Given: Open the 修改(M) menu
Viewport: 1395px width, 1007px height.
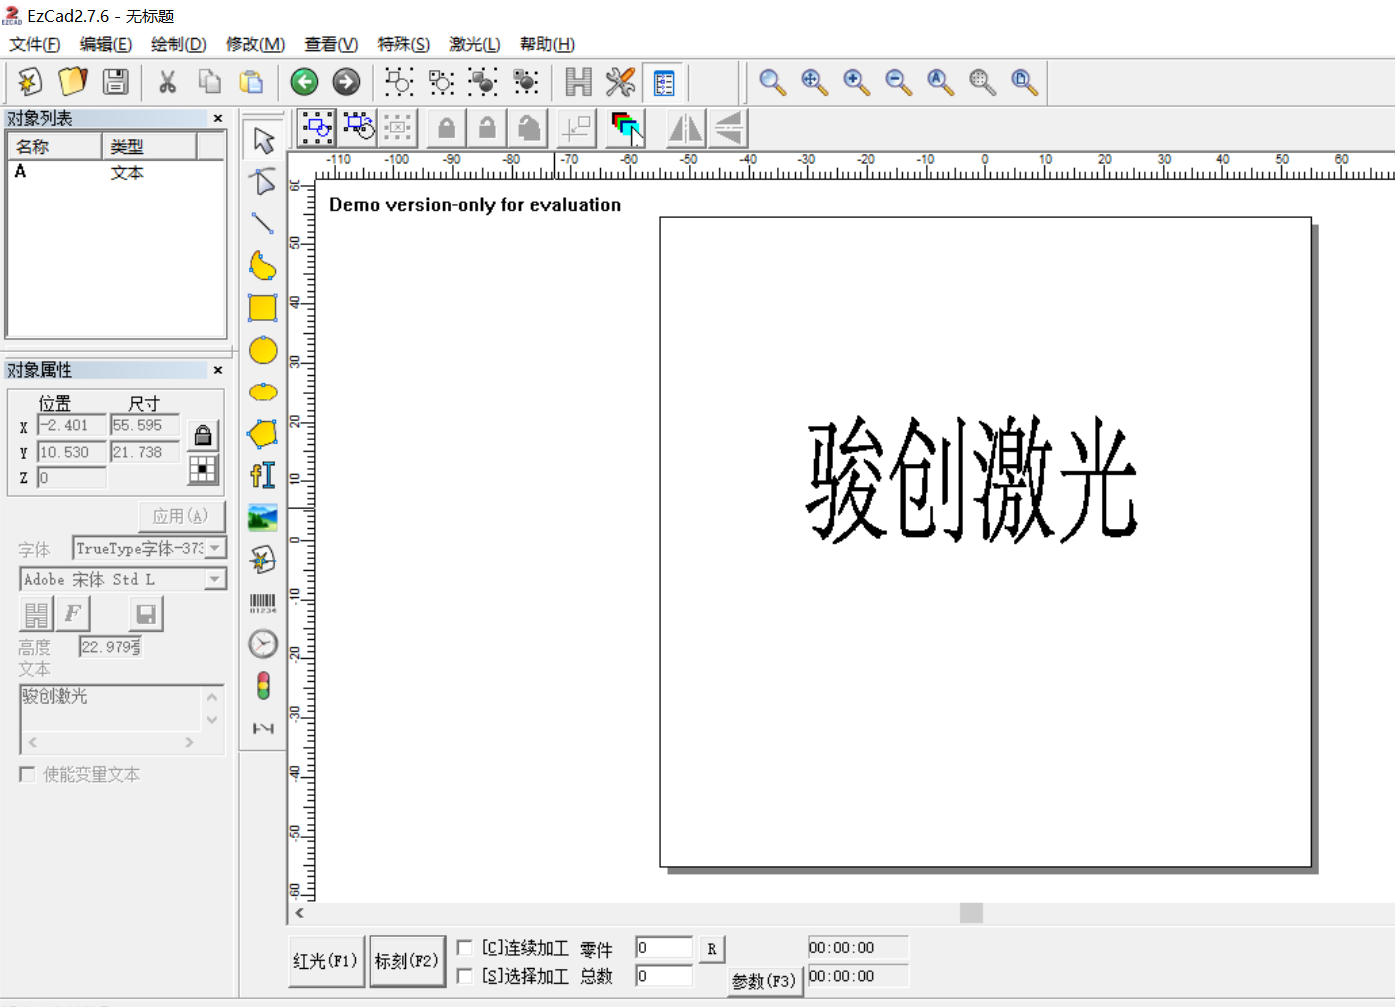Looking at the screenshot, I should [255, 44].
